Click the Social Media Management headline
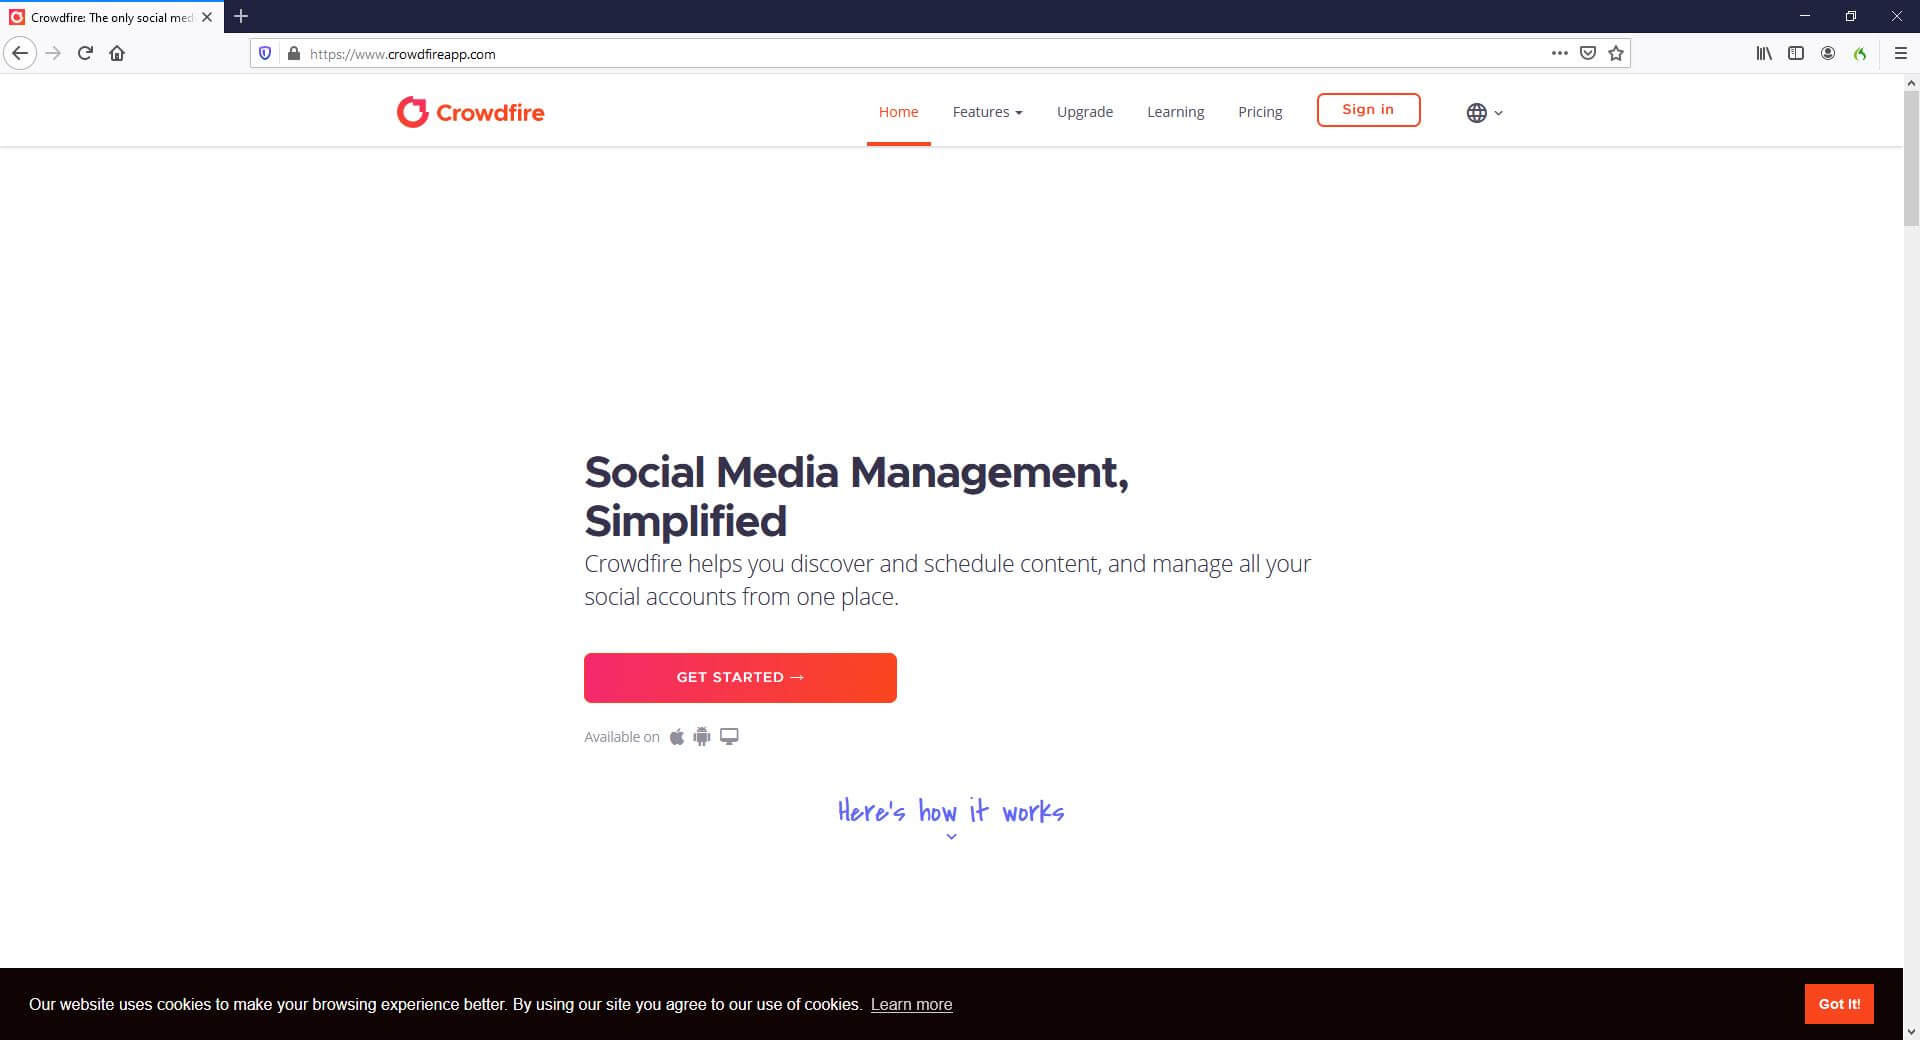 pyautogui.click(x=856, y=496)
